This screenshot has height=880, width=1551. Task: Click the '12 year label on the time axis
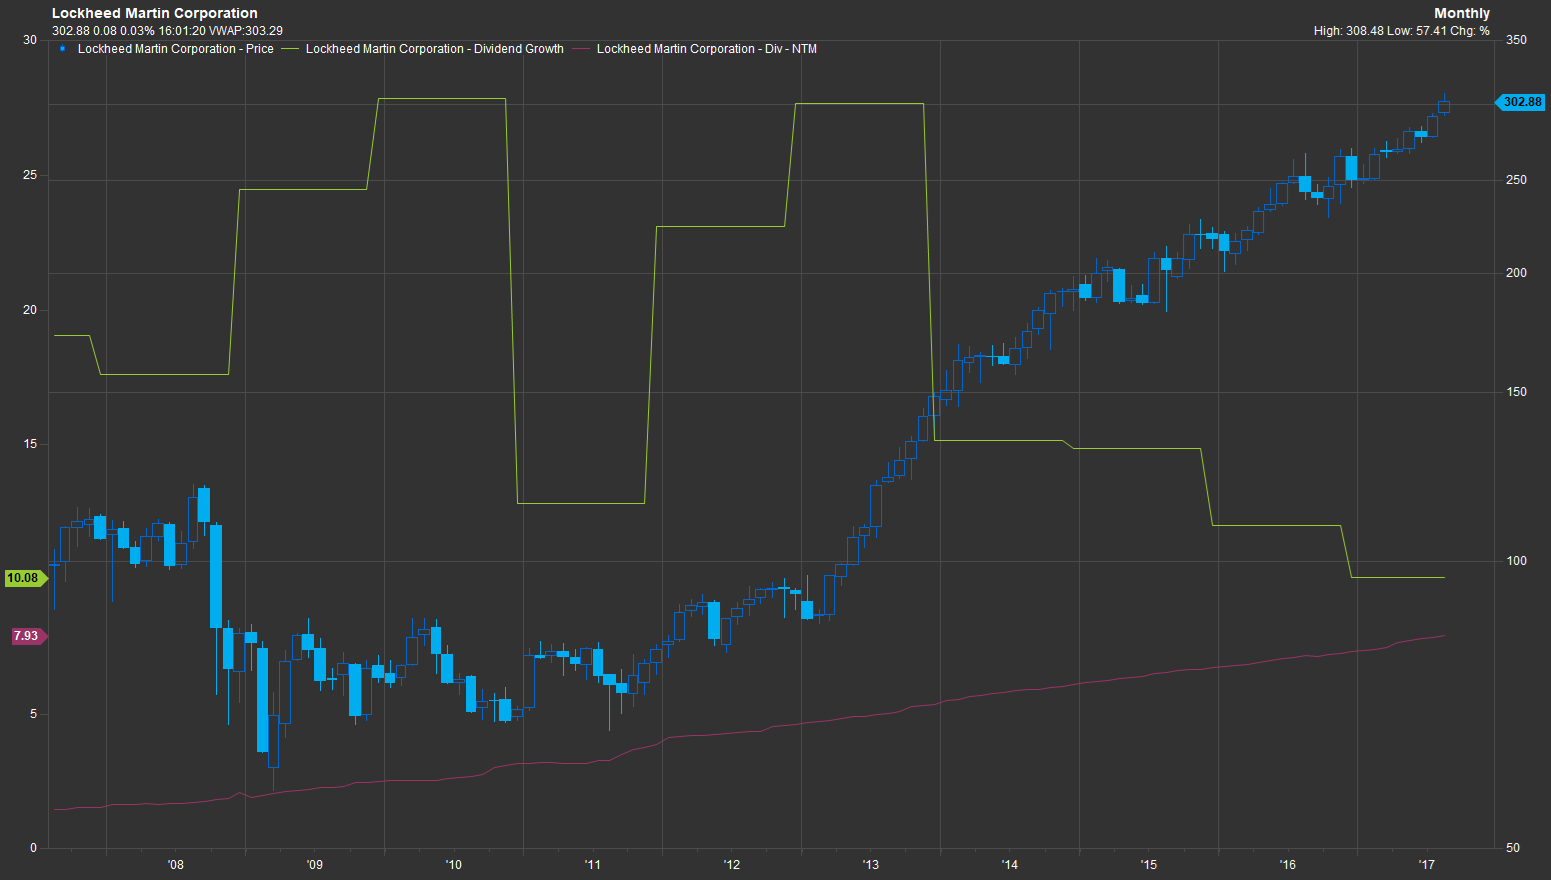732,865
